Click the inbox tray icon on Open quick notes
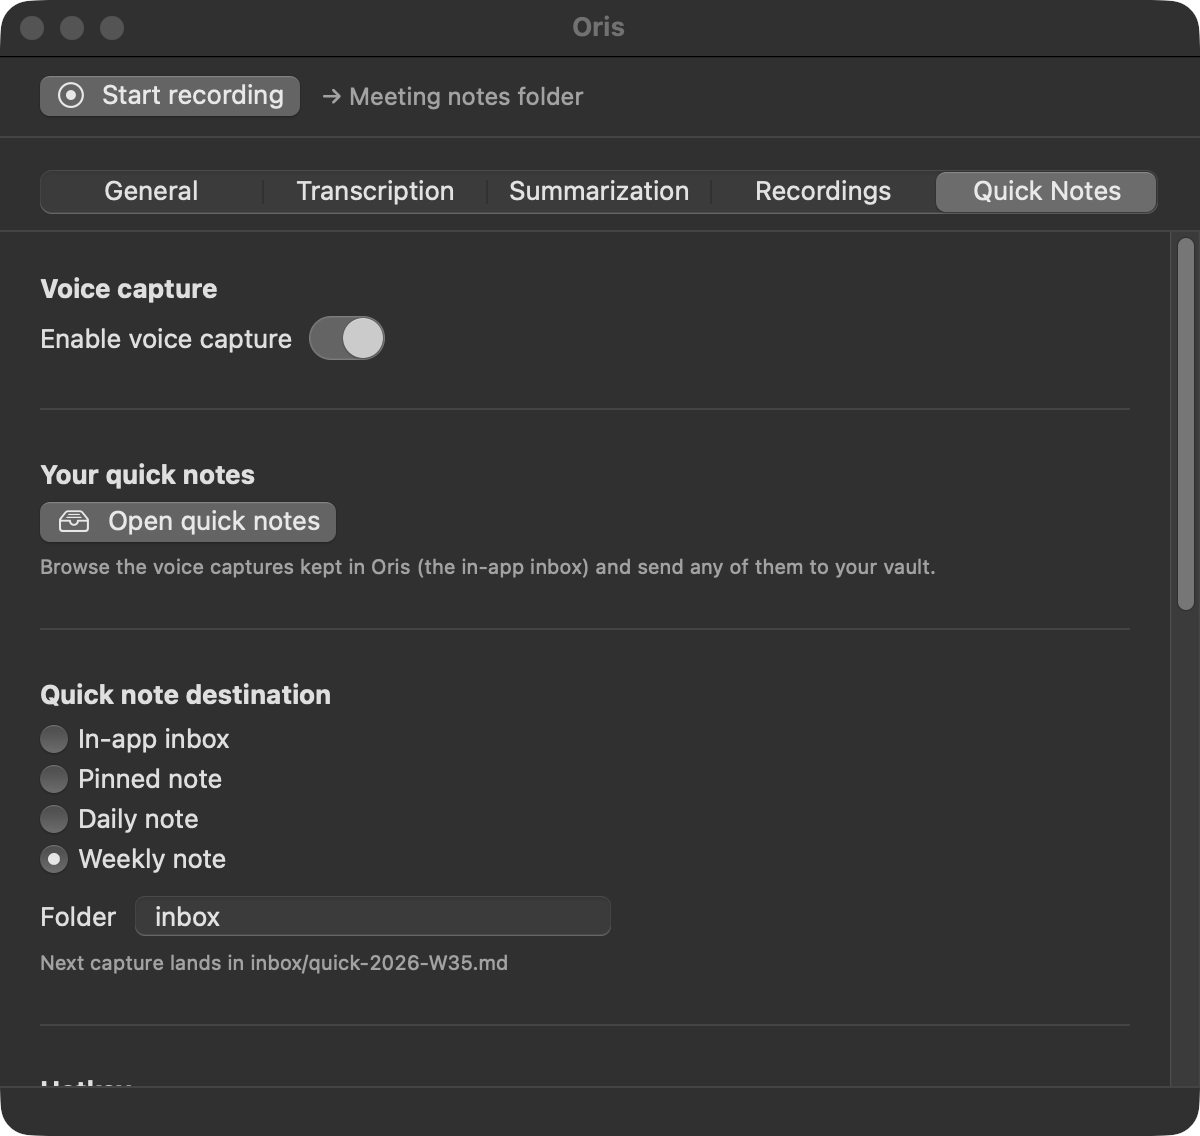The height and width of the screenshot is (1136, 1200). point(74,521)
